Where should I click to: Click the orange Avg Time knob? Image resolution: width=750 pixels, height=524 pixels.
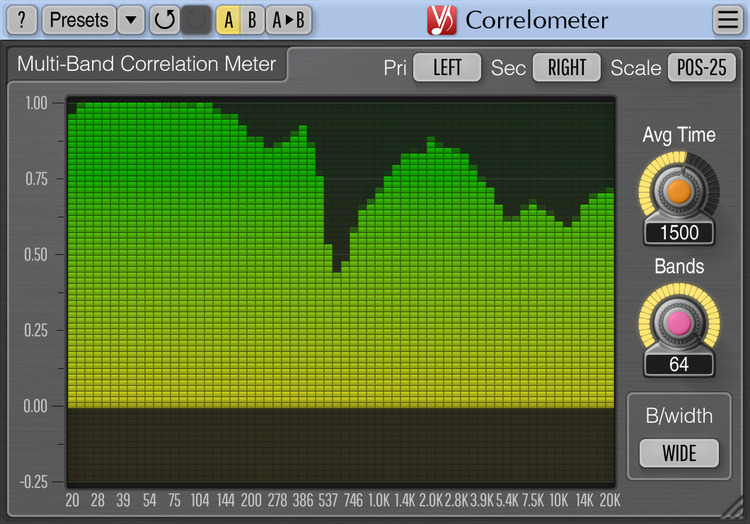click(x=679, y=191)
